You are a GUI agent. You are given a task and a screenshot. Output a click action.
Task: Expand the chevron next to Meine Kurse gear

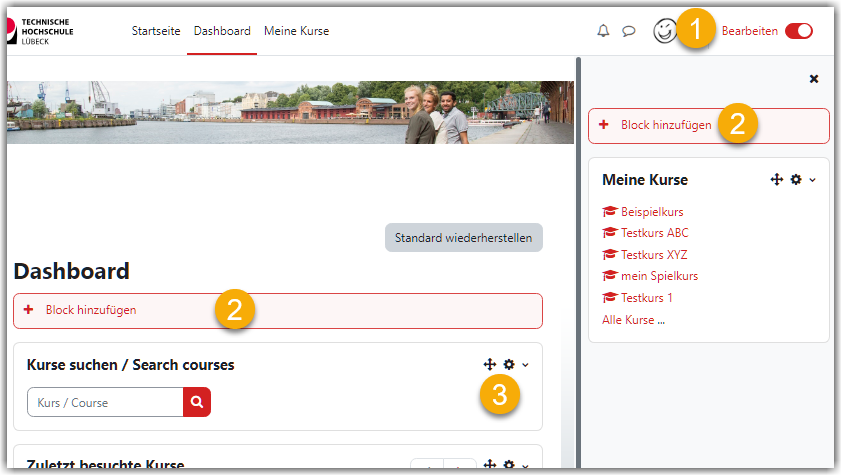coord(812,180)
